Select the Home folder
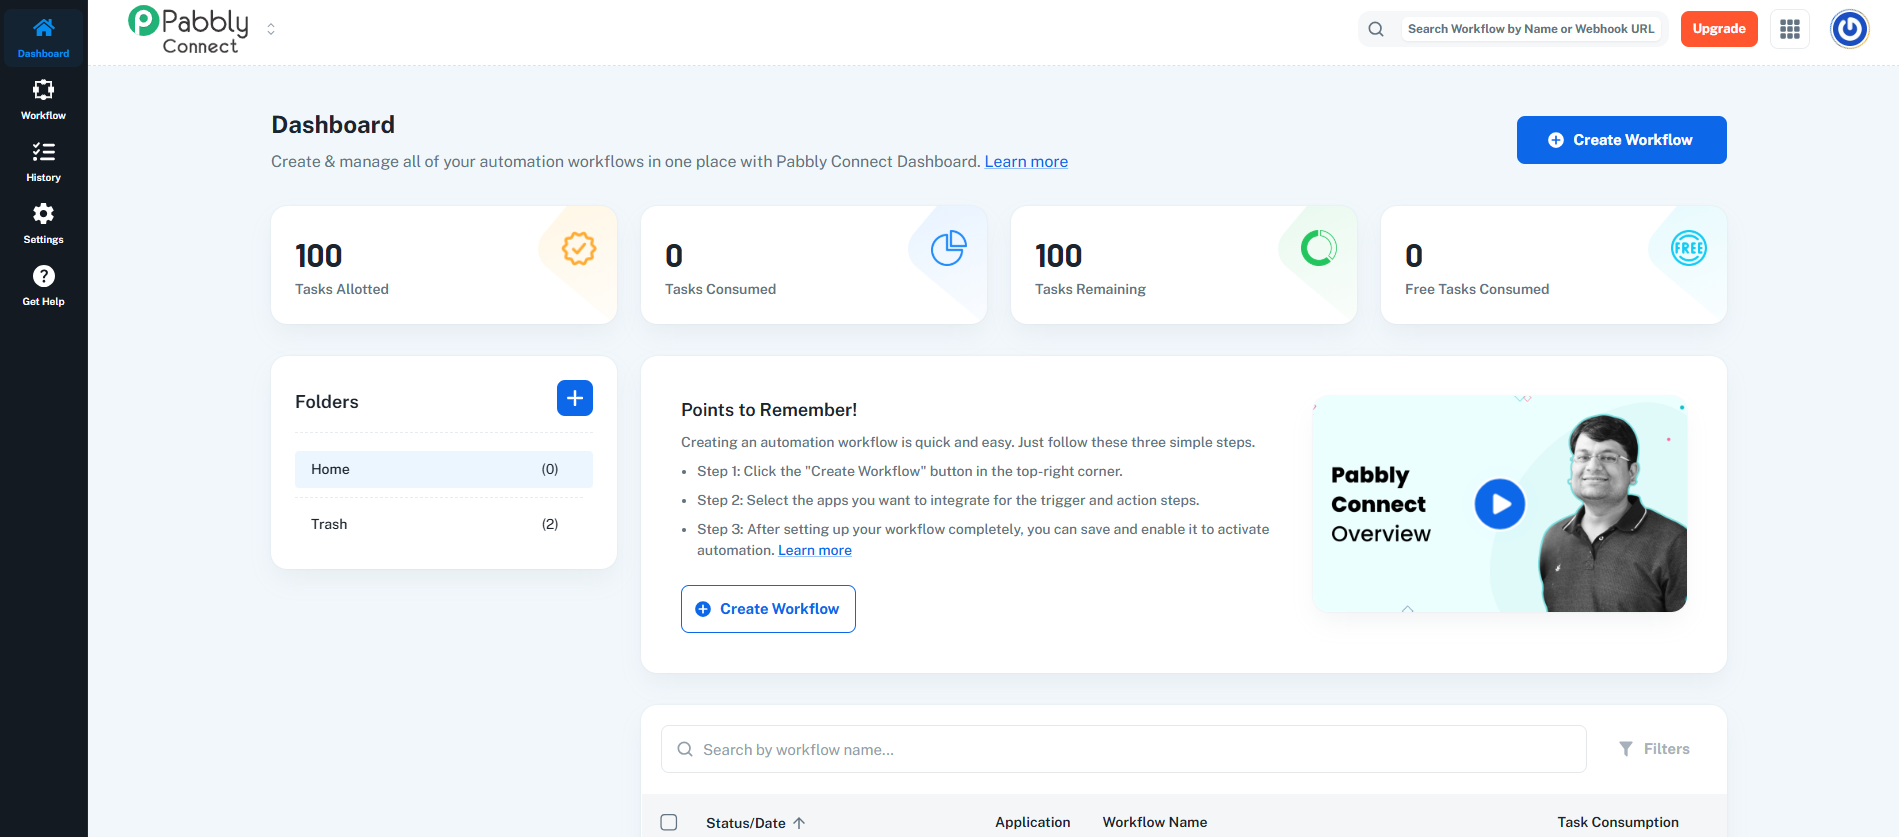Screen dimensions: 1899x837 point(443,469)
